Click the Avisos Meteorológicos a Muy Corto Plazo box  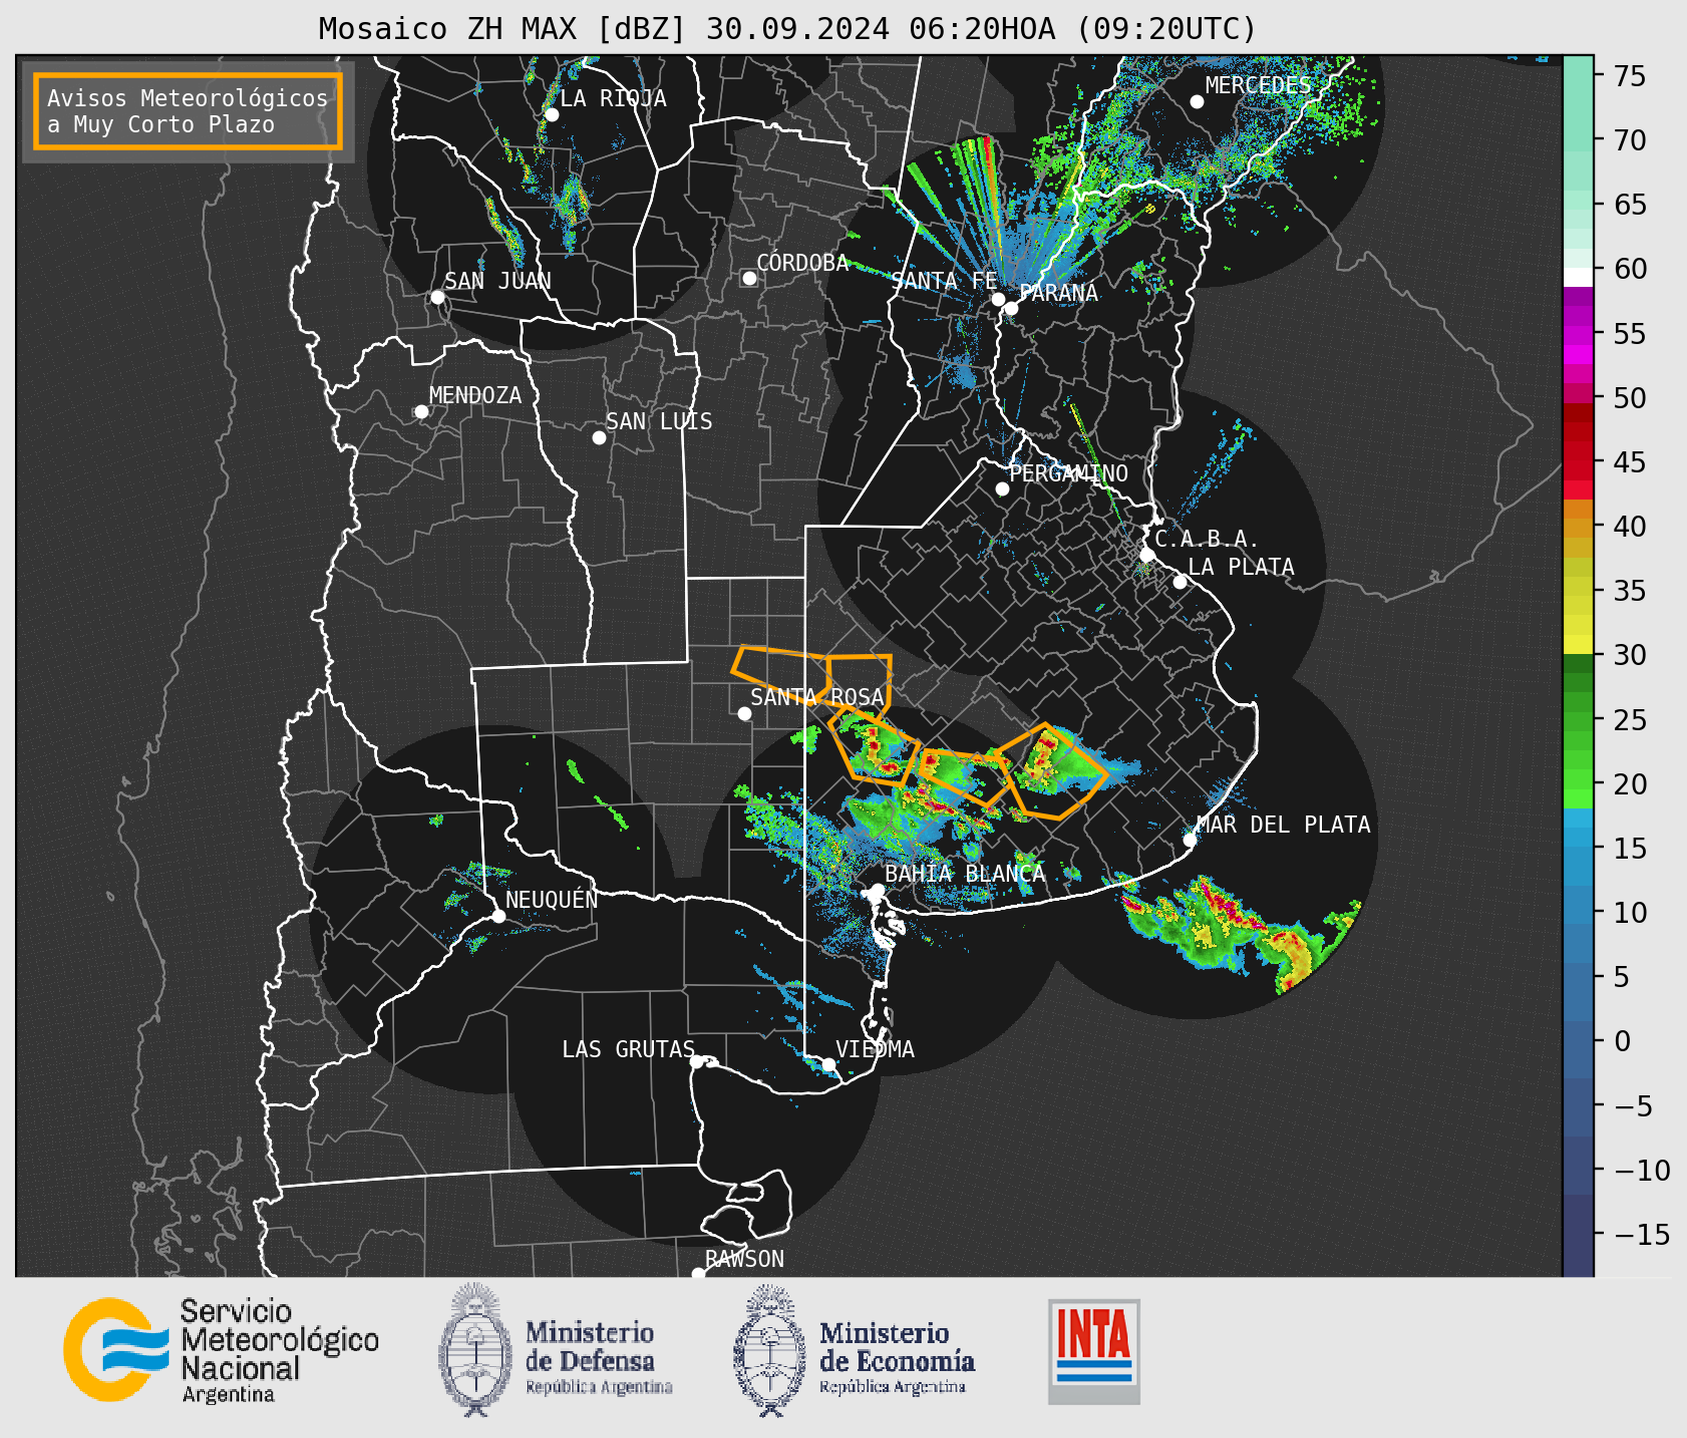[x=188, y=111]
